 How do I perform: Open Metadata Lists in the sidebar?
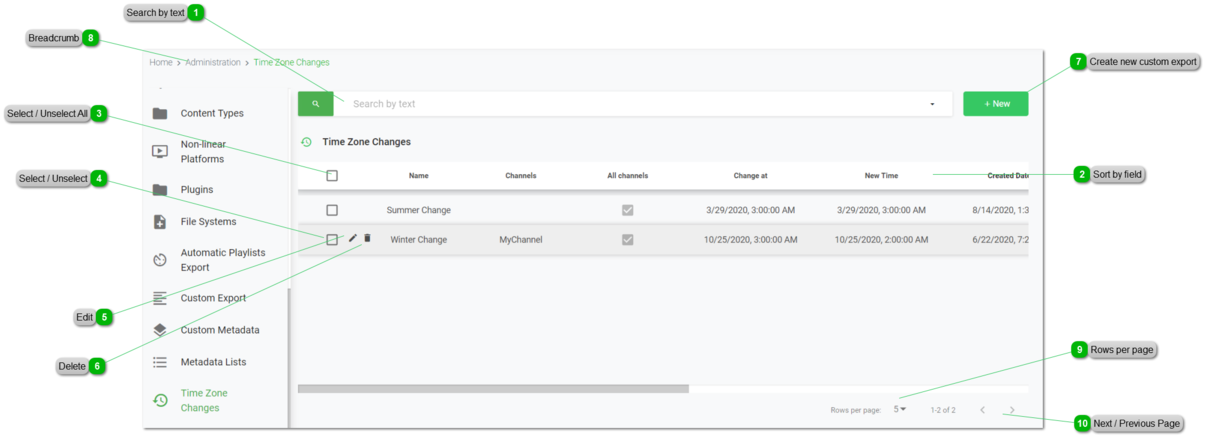(x=212, y=362)
